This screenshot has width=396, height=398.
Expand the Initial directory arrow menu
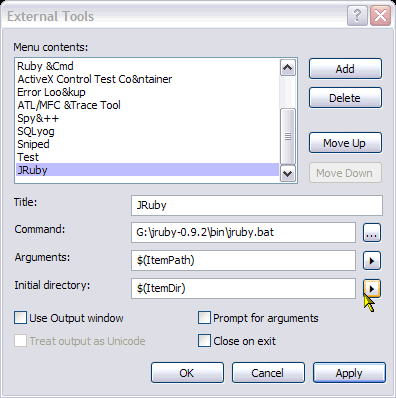click(x=372, y=289)
